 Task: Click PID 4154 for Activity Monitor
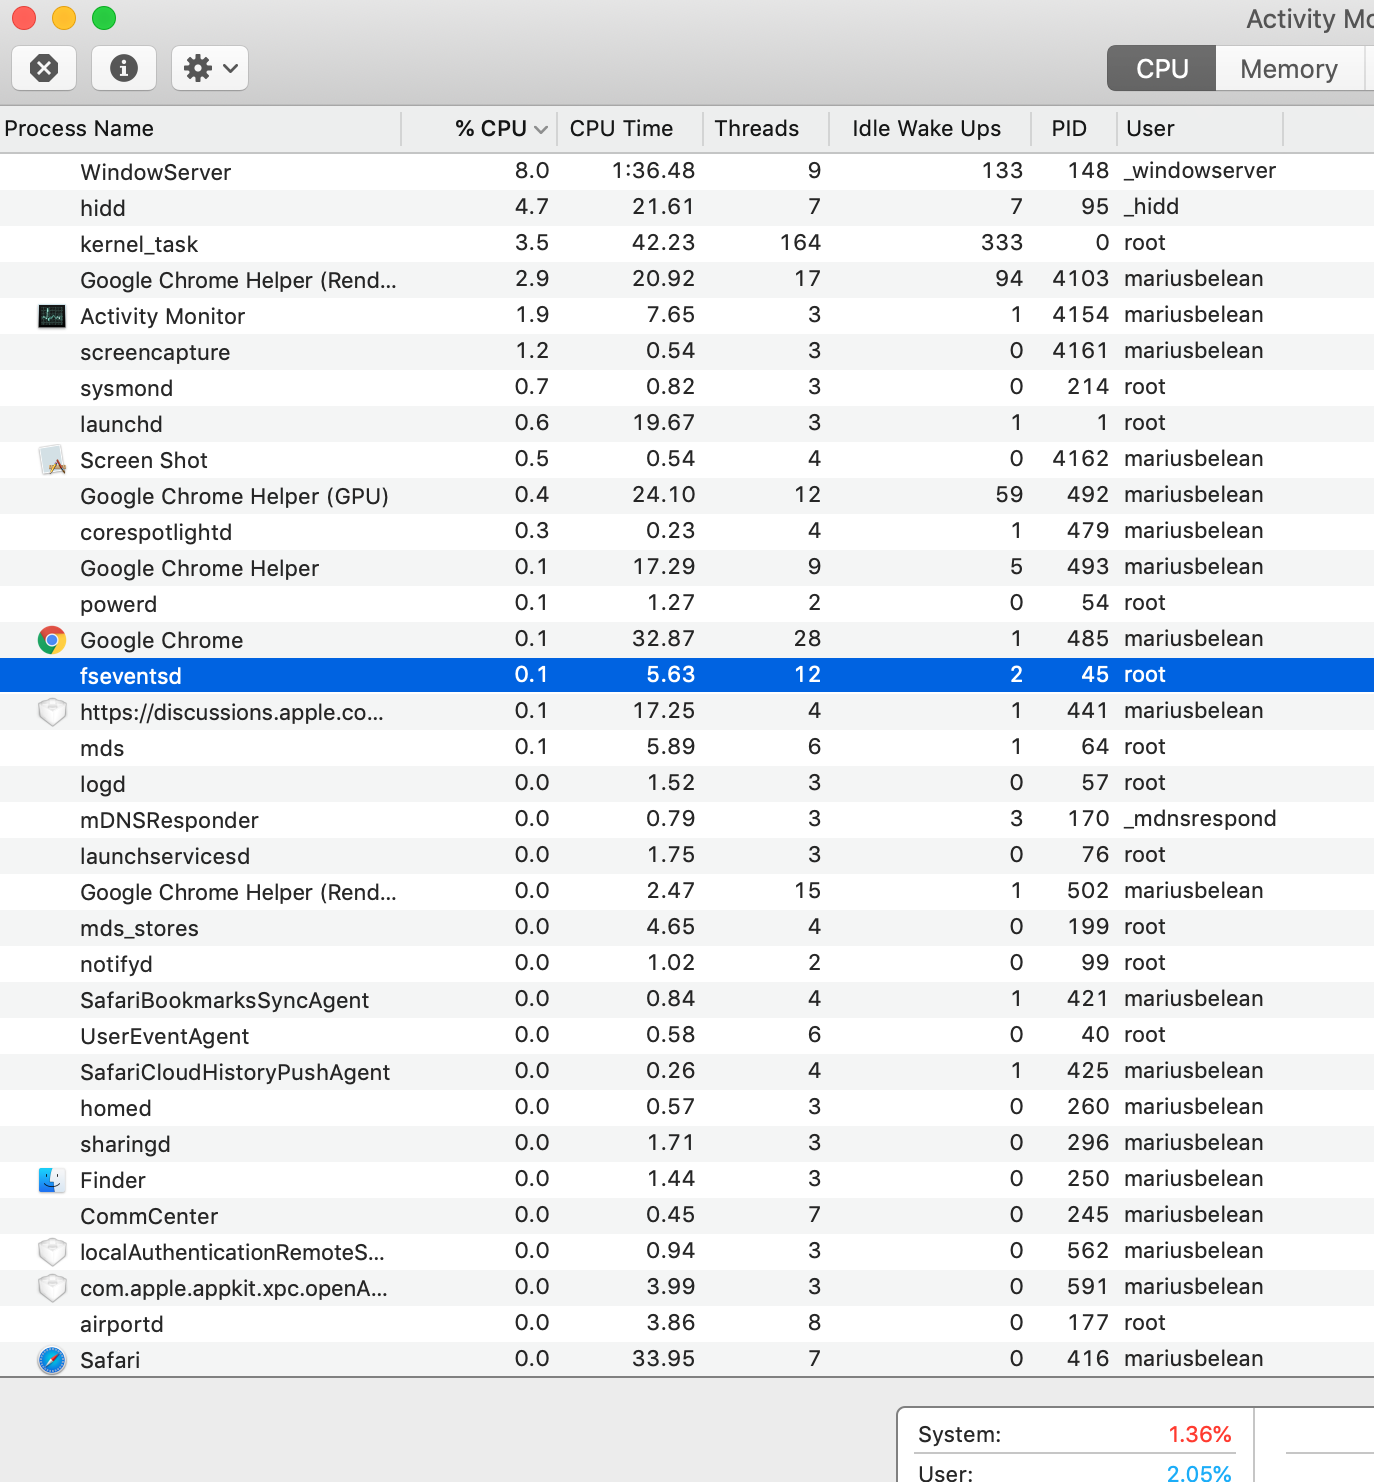coord(1081,314)
